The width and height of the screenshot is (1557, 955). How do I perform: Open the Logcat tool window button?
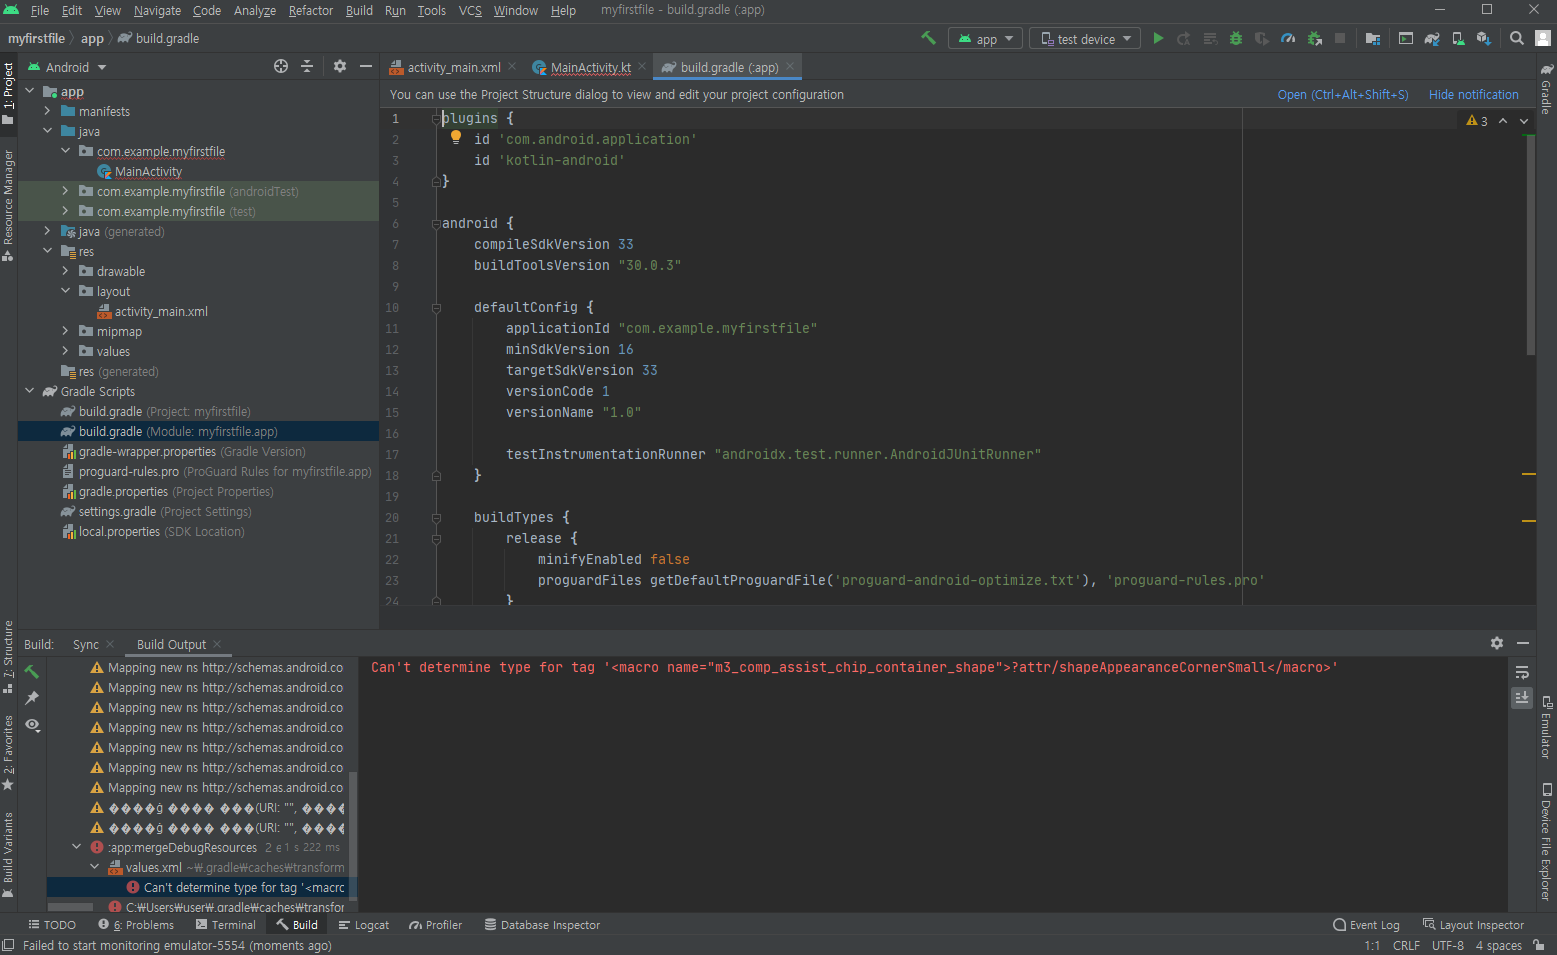[x=364, y=925]
